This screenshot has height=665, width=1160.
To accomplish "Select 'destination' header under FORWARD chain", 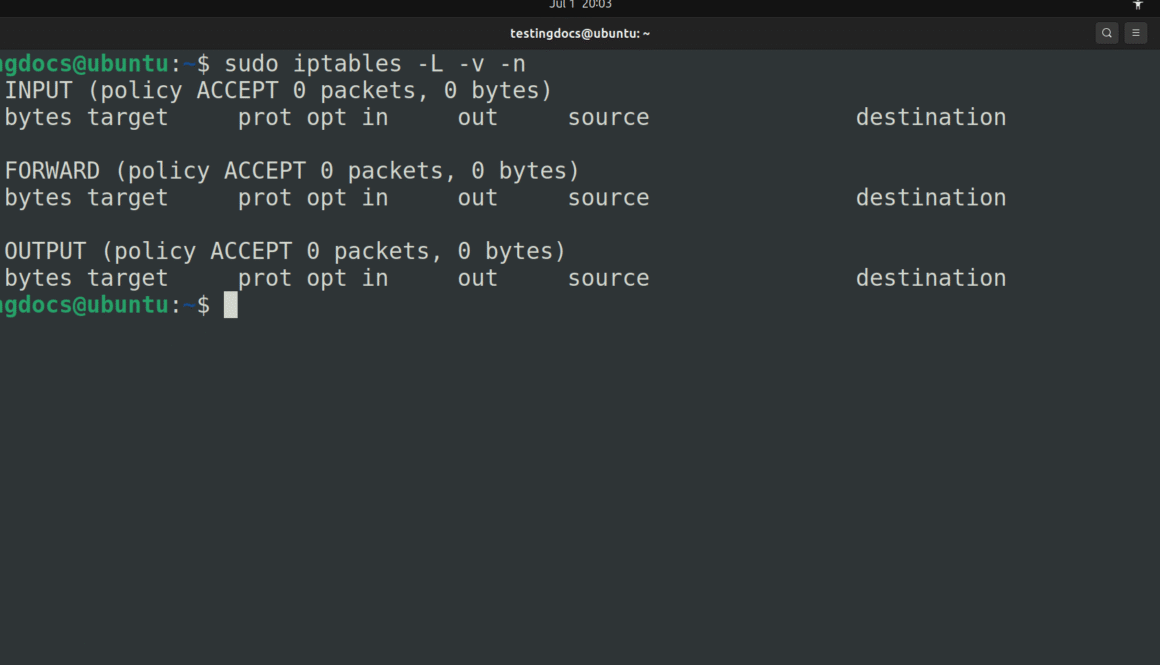I will 931,198.
